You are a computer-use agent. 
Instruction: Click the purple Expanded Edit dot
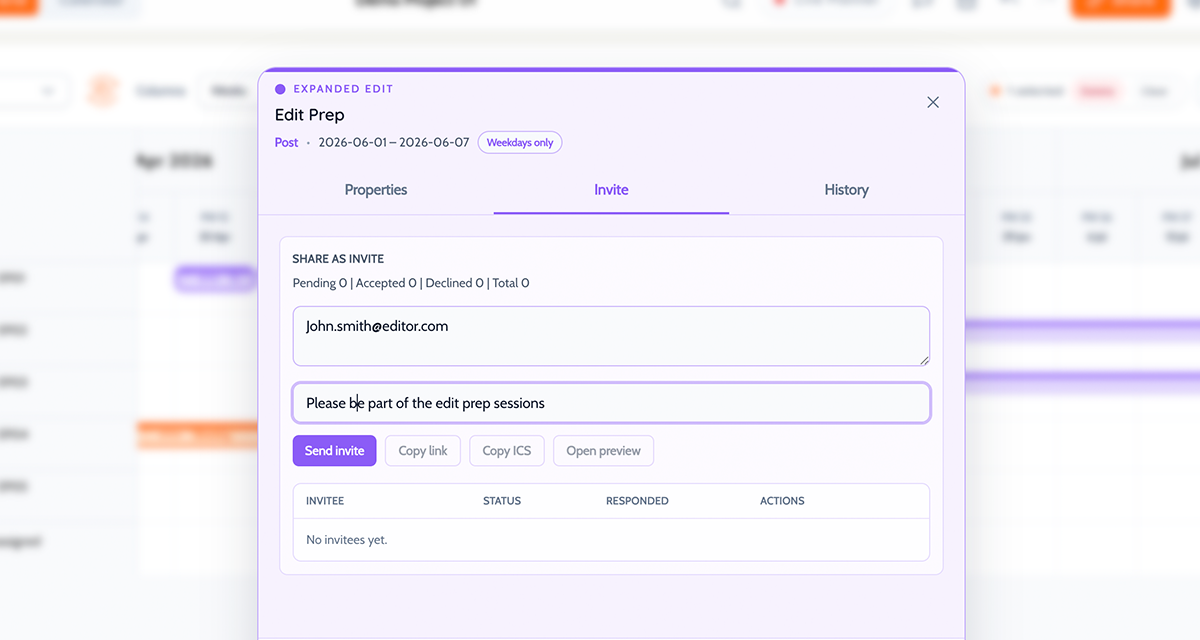[280, 89]
